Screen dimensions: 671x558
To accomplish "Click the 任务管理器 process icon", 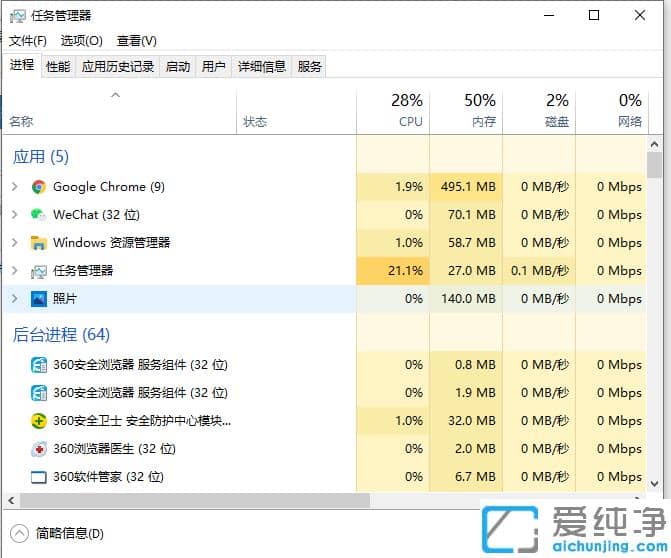I will coord(39,271).
